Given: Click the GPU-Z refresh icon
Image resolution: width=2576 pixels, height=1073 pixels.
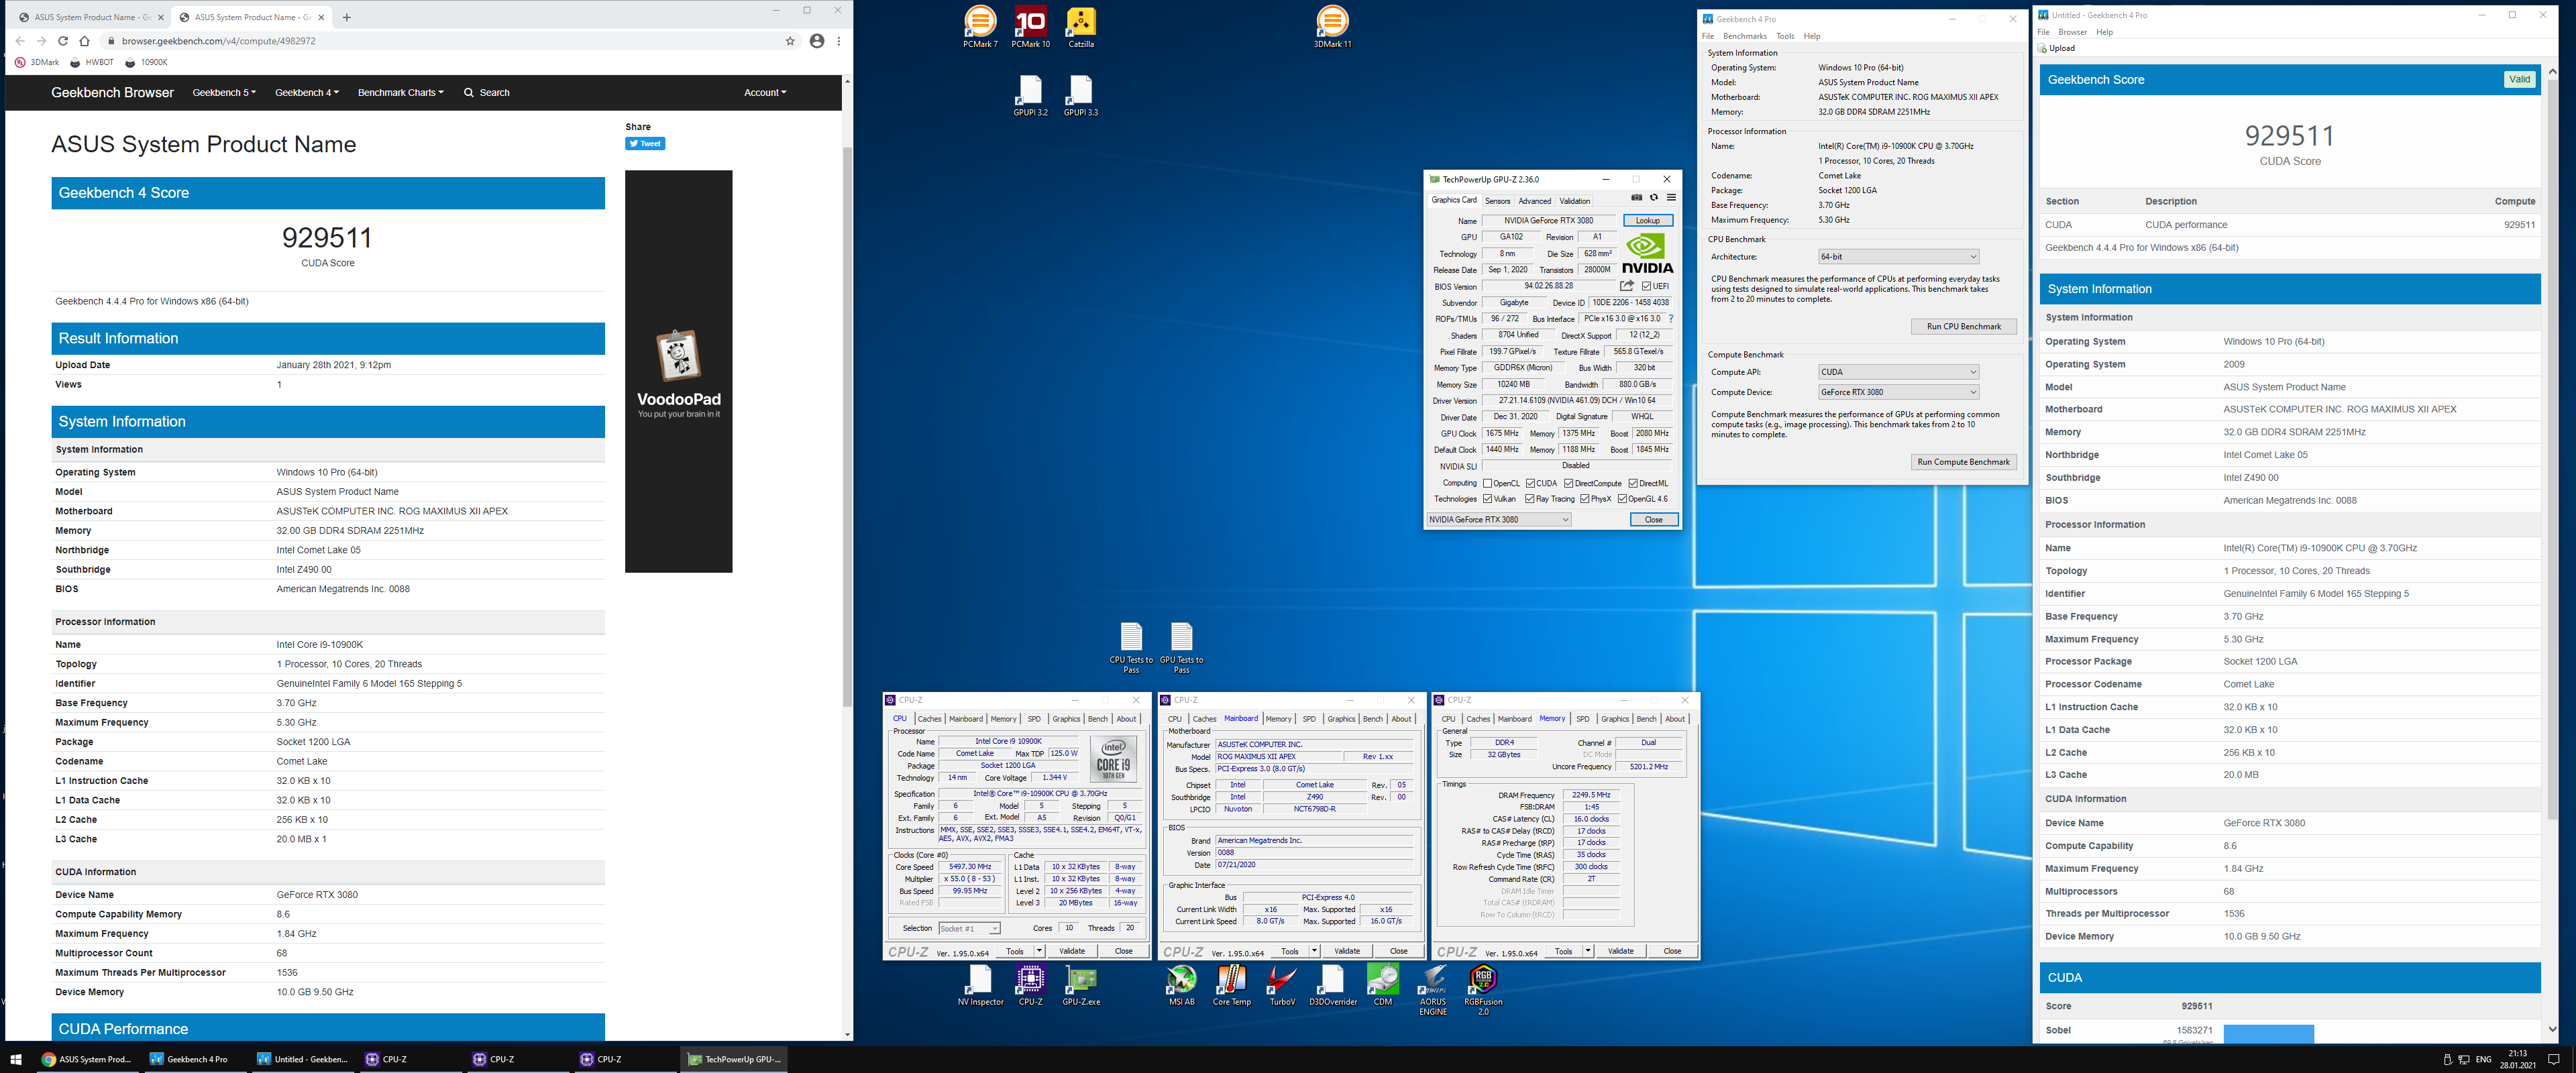Looking at the screenshot, I should [x=1654, y=198].
